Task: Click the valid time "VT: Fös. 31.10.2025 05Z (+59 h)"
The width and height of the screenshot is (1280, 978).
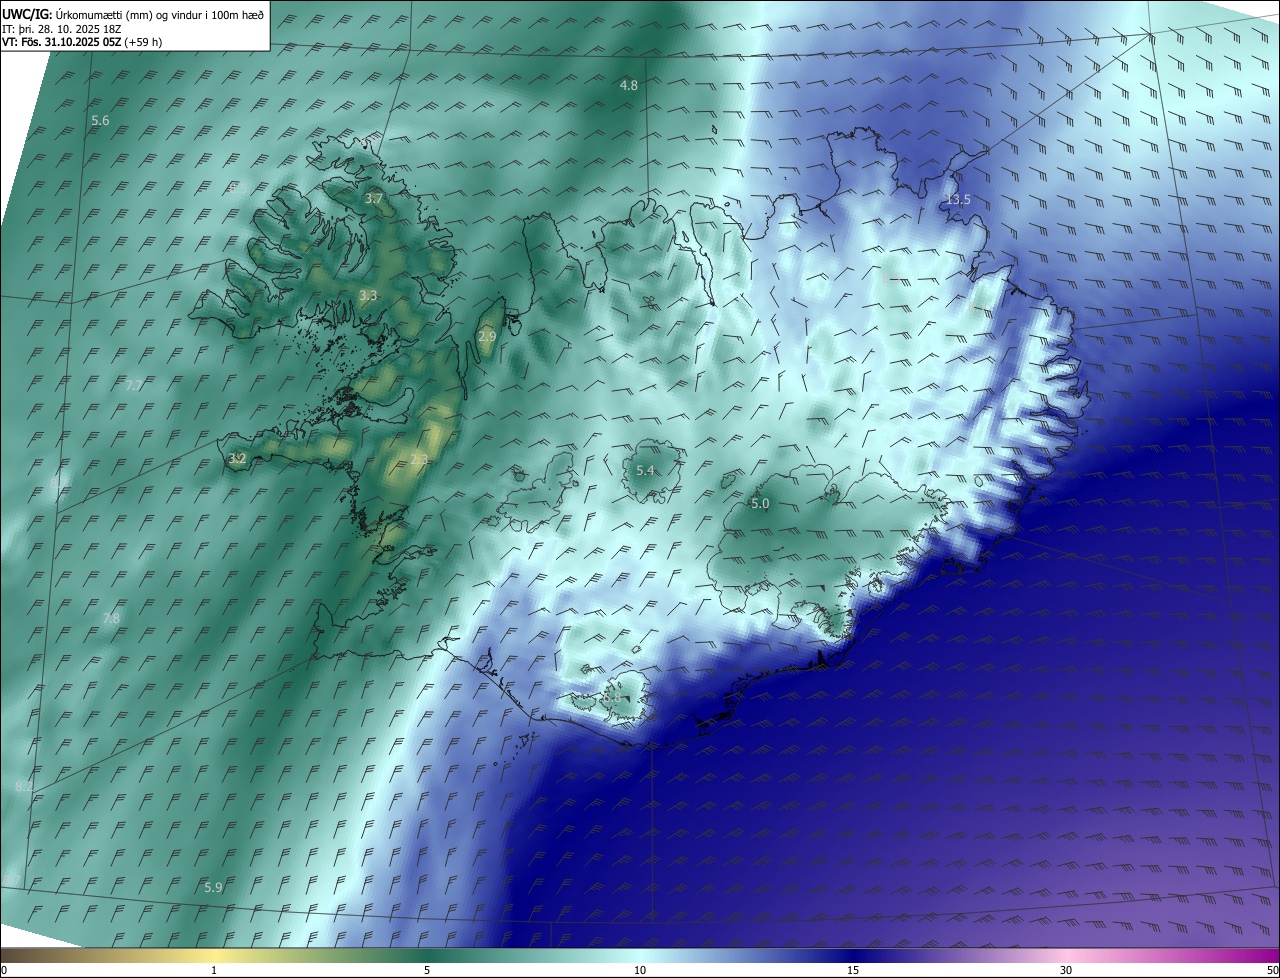Action: tap(83, 42)
